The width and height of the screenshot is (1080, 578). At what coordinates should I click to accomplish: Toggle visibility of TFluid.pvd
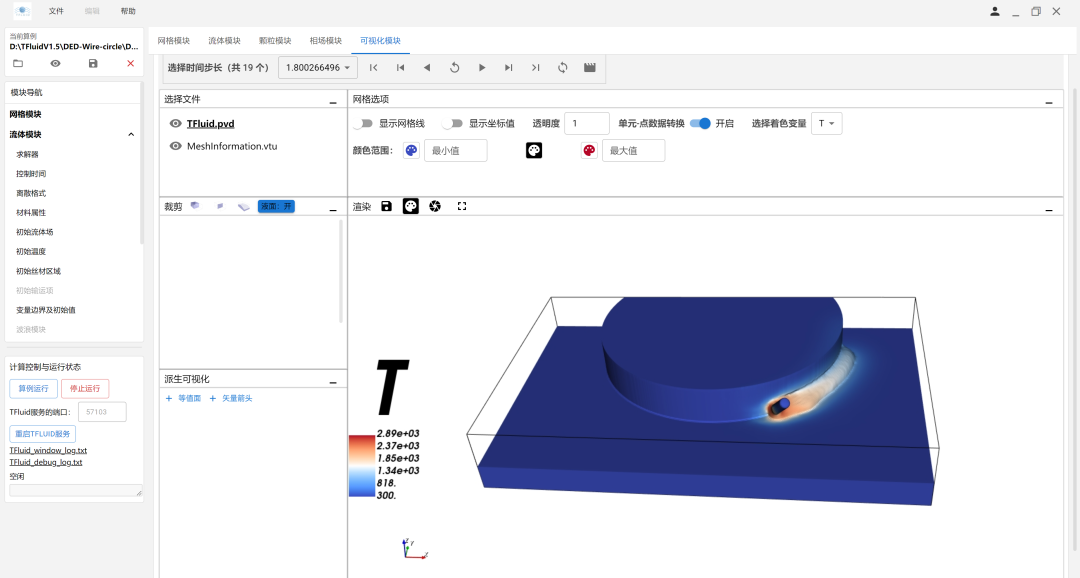(176, 123)
